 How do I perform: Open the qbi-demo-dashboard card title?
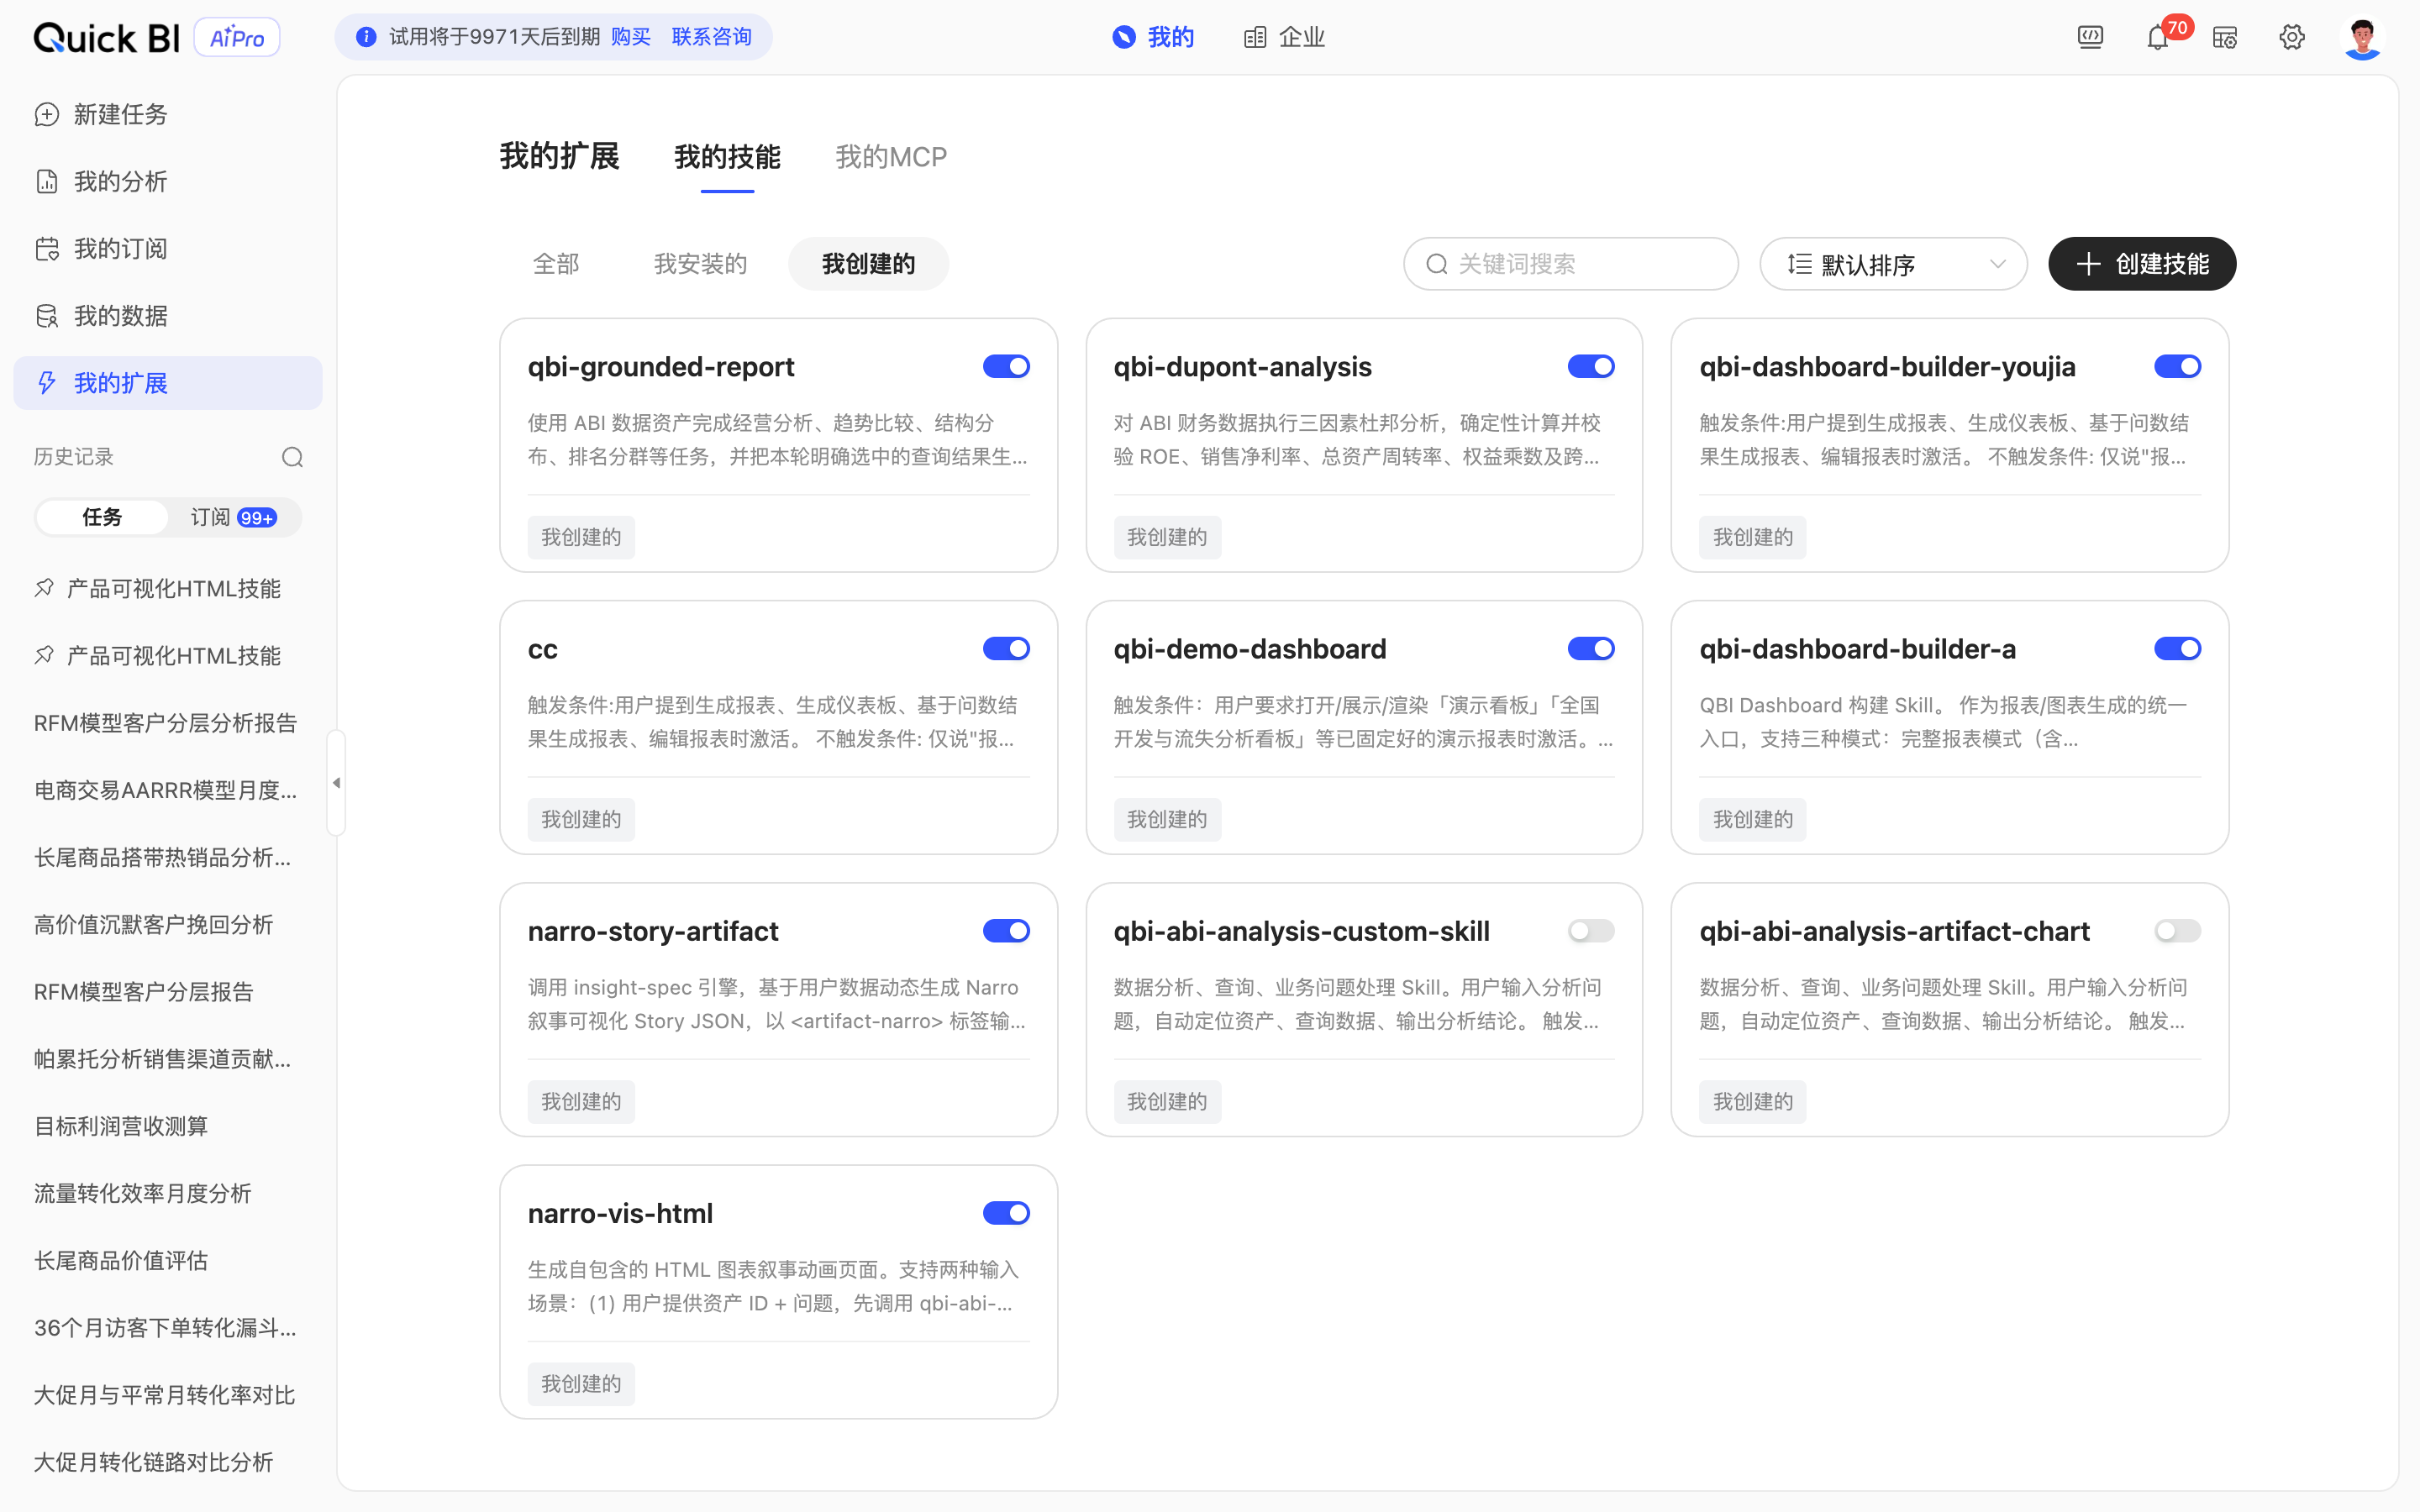click(x=1250, y=649)
